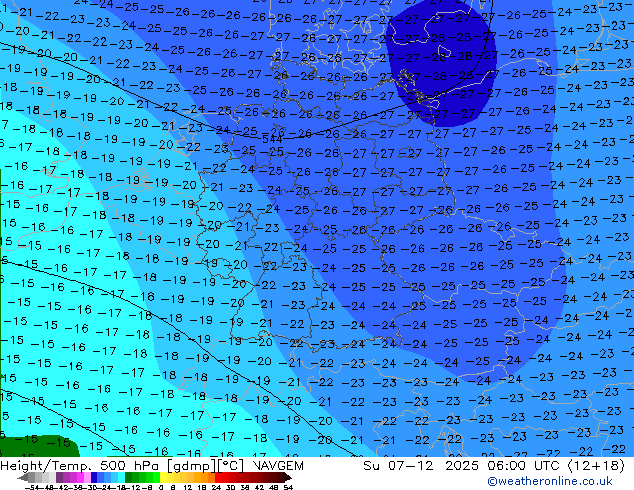Click the 544 geopotential contour label

[272, 139]
